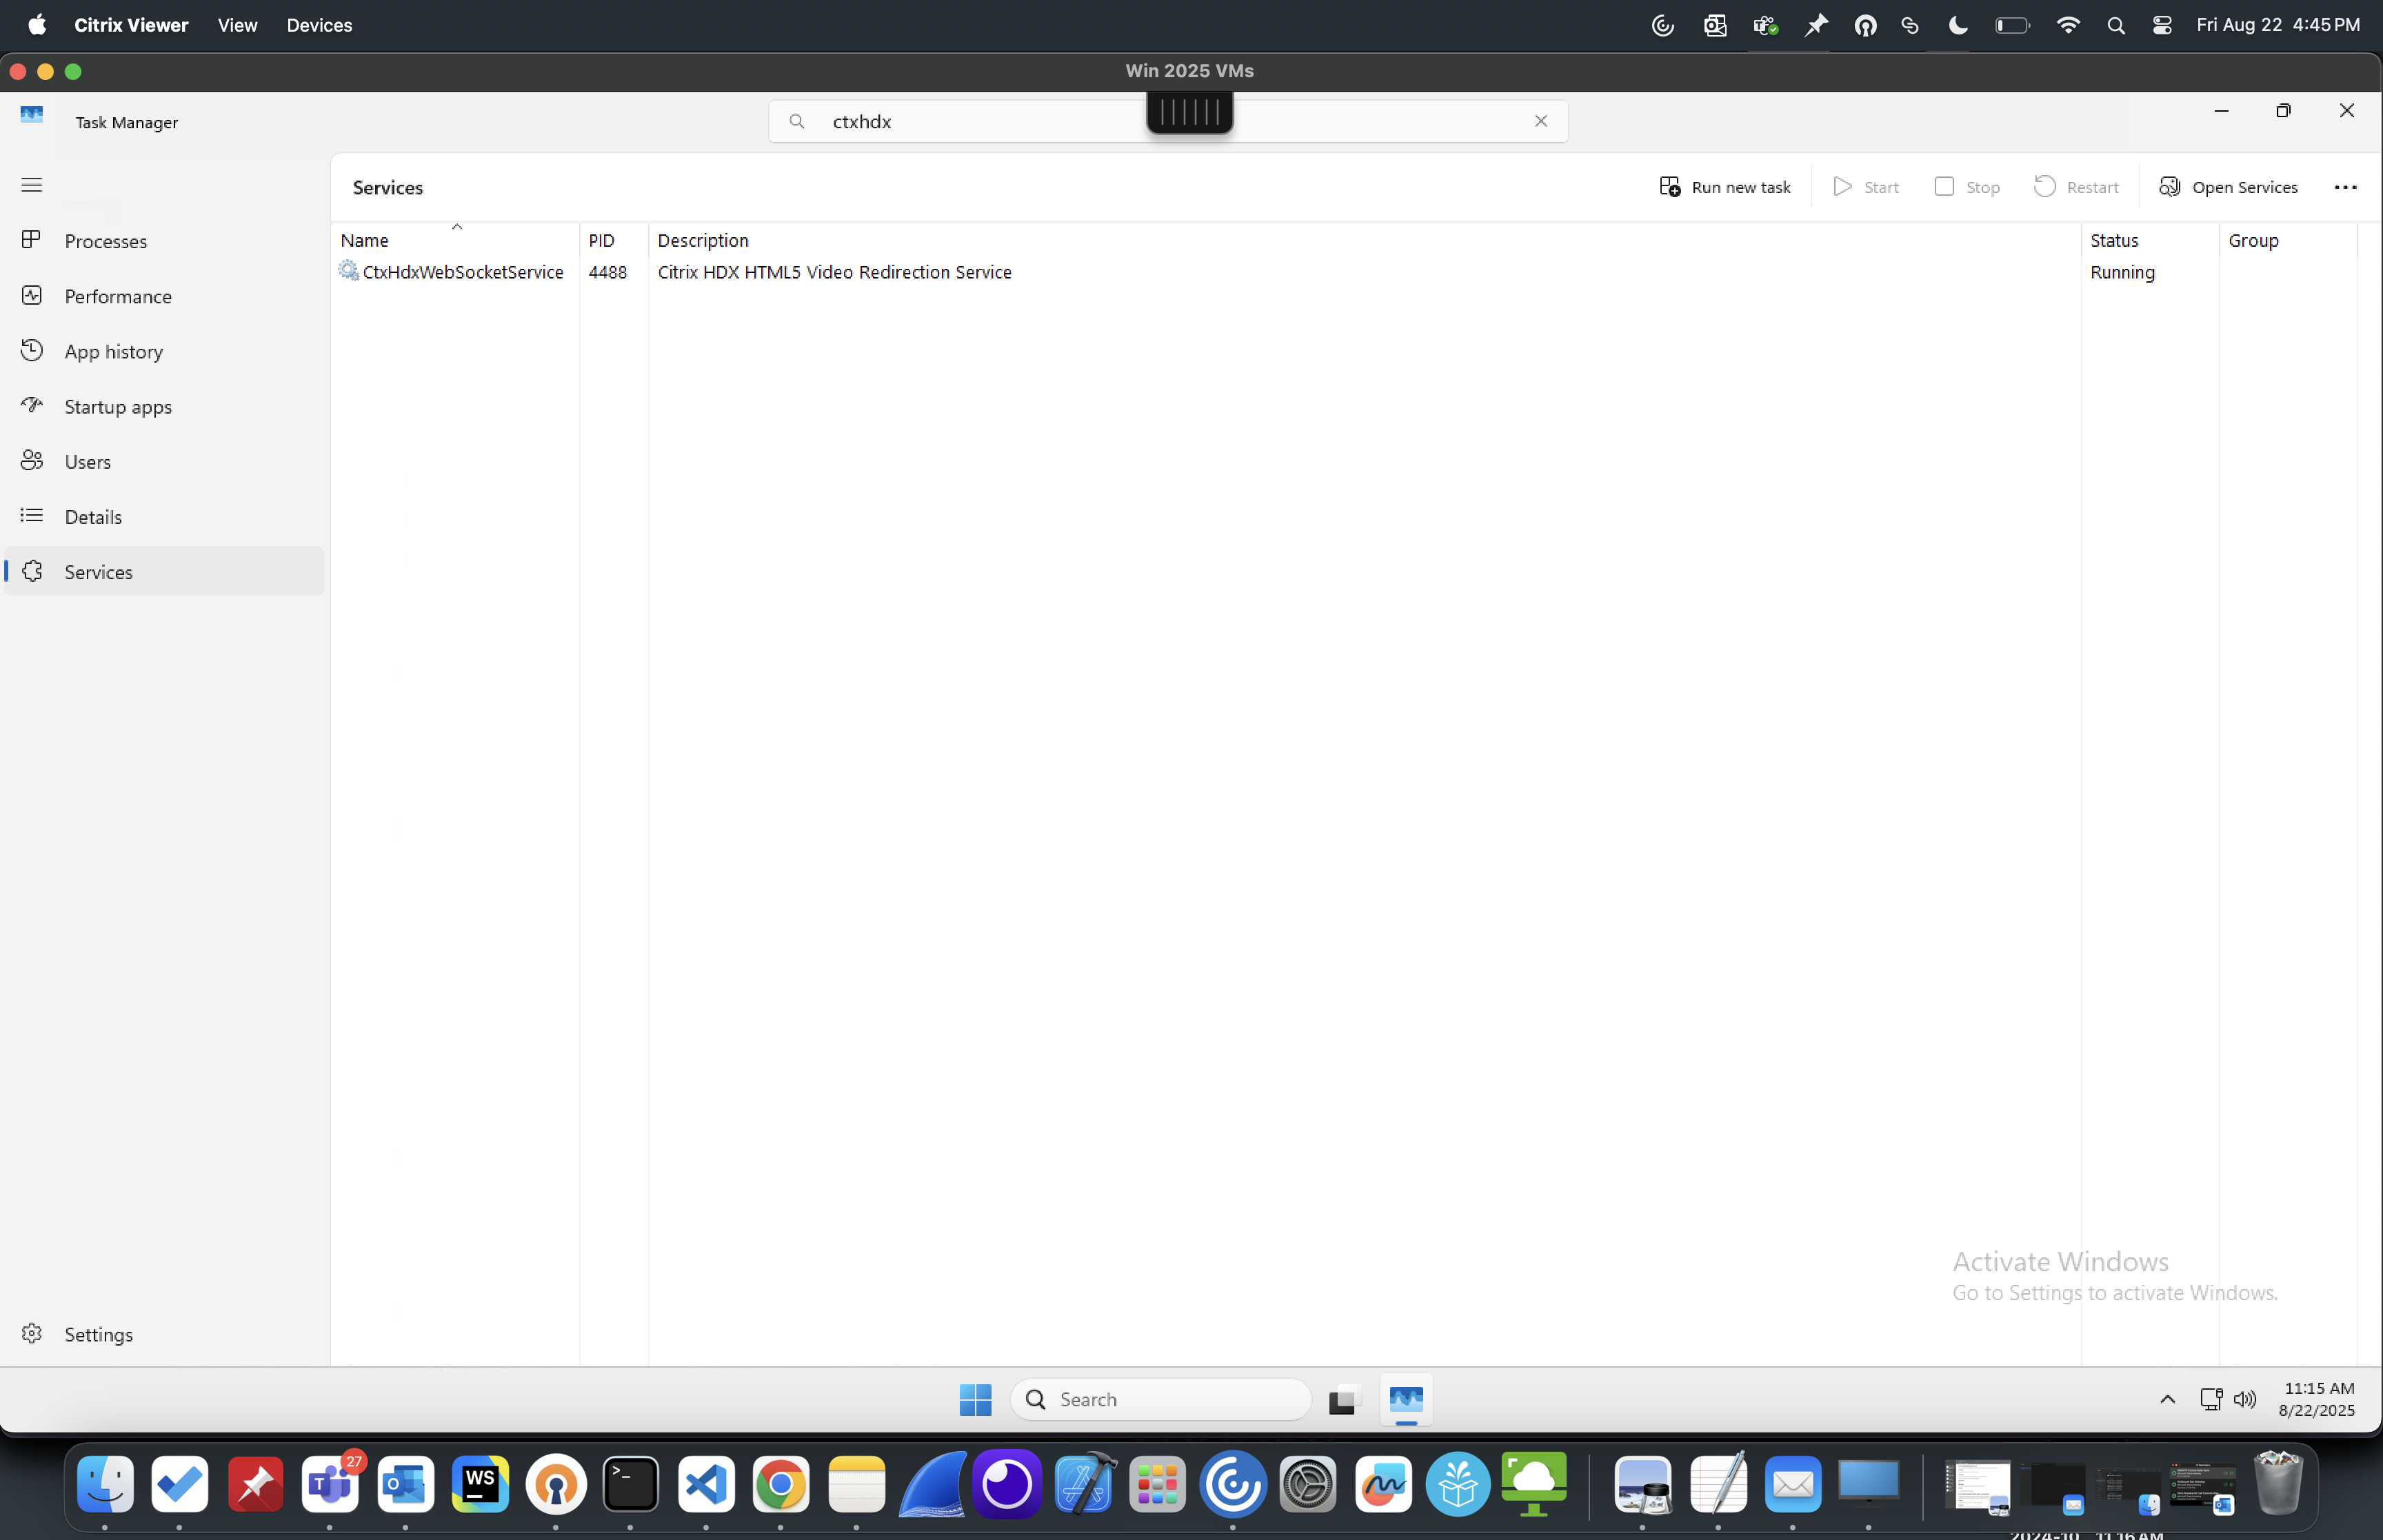The width and height of the screenshot is (2383, 1540).
Task: Open macOS Control Center
Action: [2162, 25]
